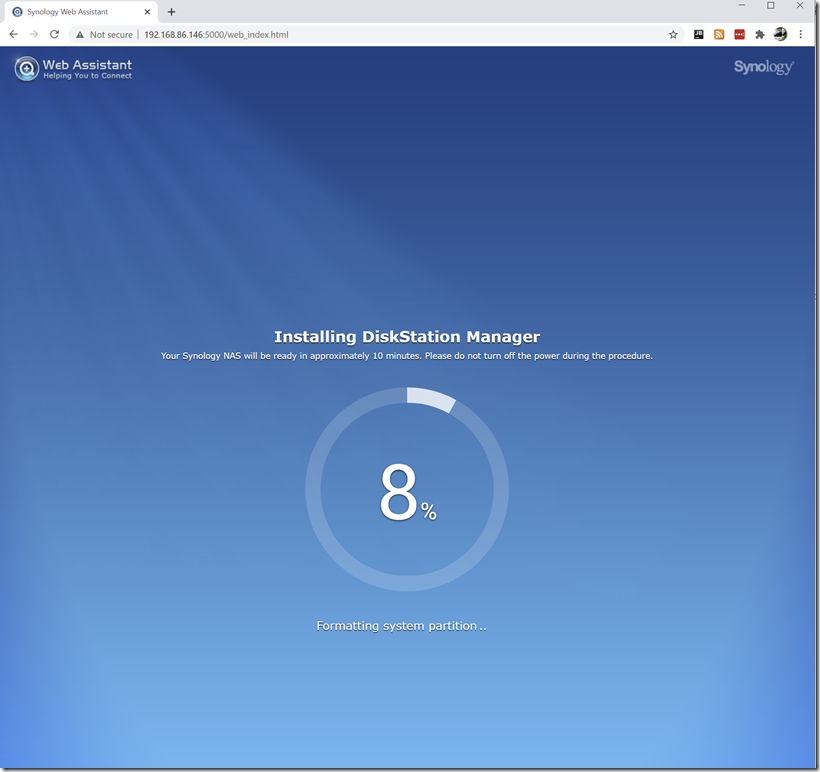Image resolution: width=820 pixels, height=772 pixels.
Task: Click the Not secure warning icon
Action: point(80,35)
